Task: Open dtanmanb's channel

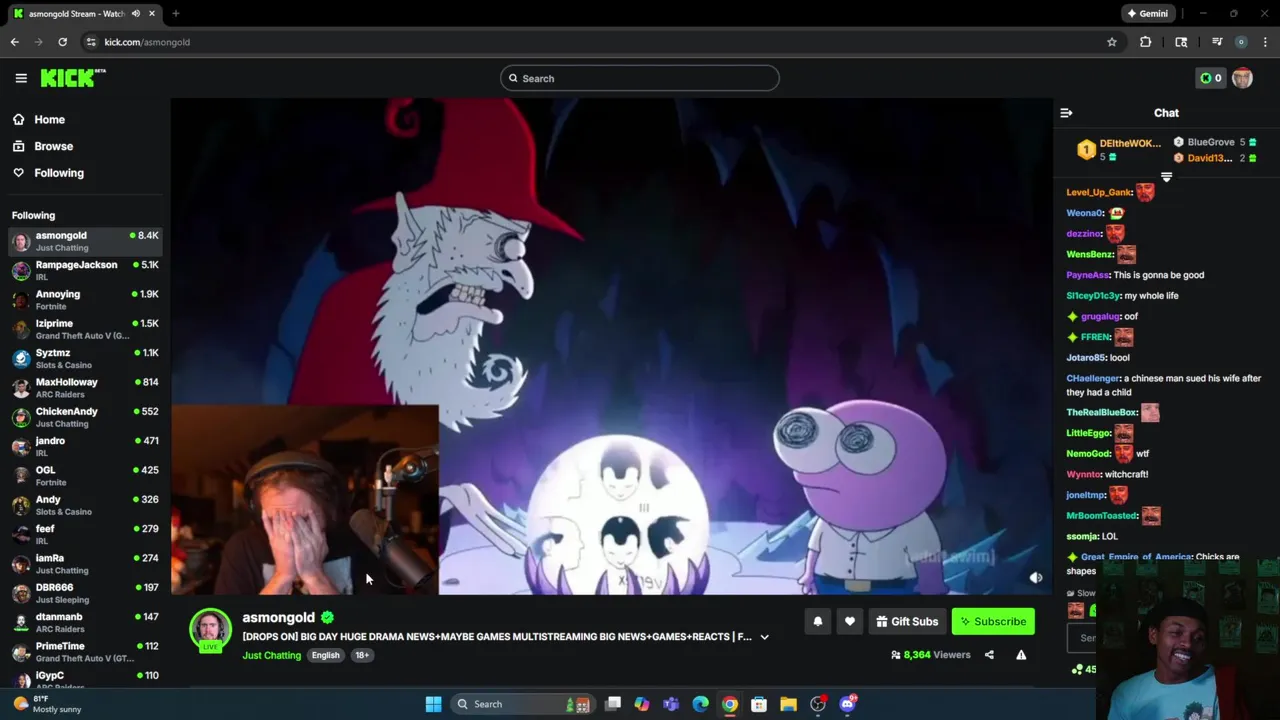Action: coord(85,623)
